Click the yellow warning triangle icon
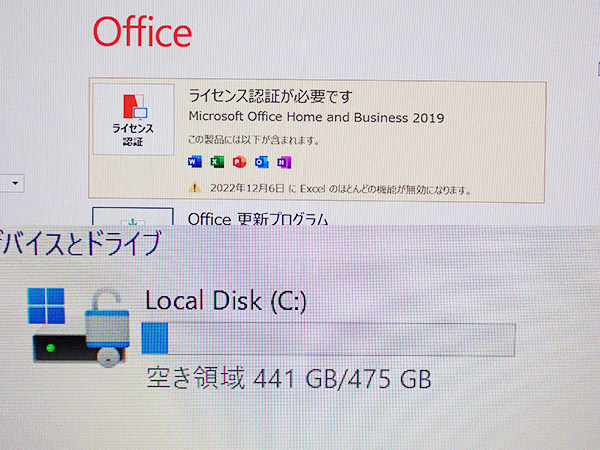Viewport: 600px width, 450px height. 195,187
